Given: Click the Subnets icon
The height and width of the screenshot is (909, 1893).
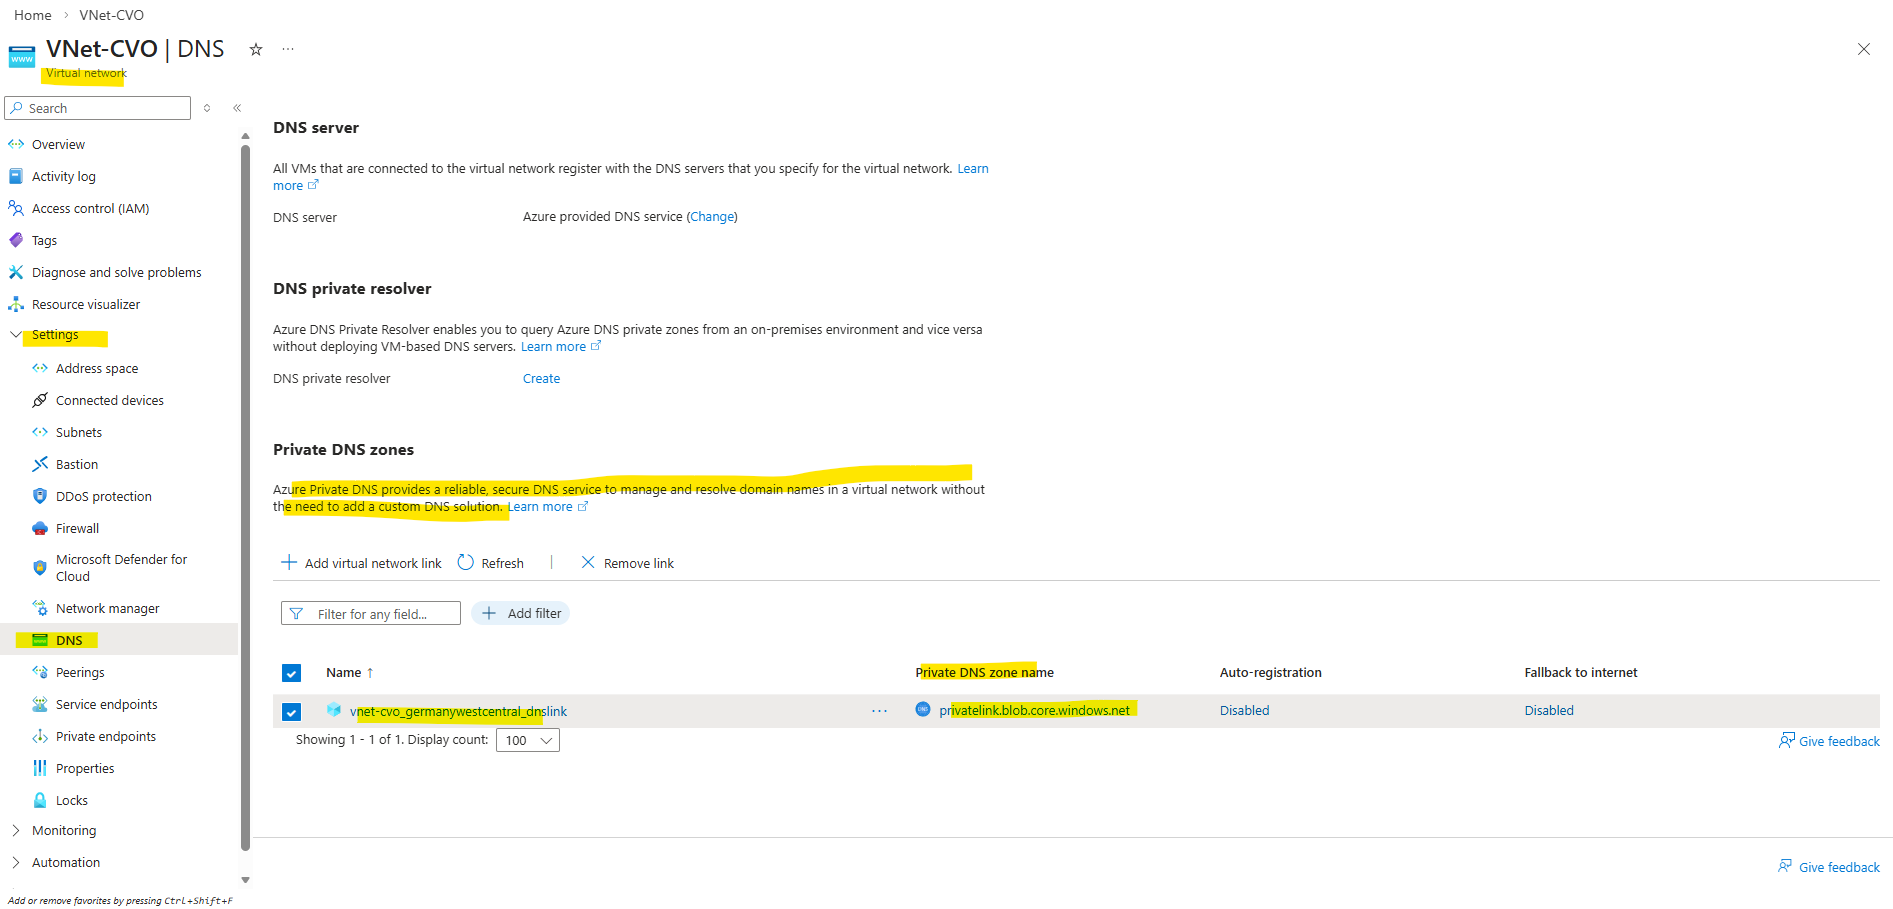Looking at the screenshot, I should (40, 432).
